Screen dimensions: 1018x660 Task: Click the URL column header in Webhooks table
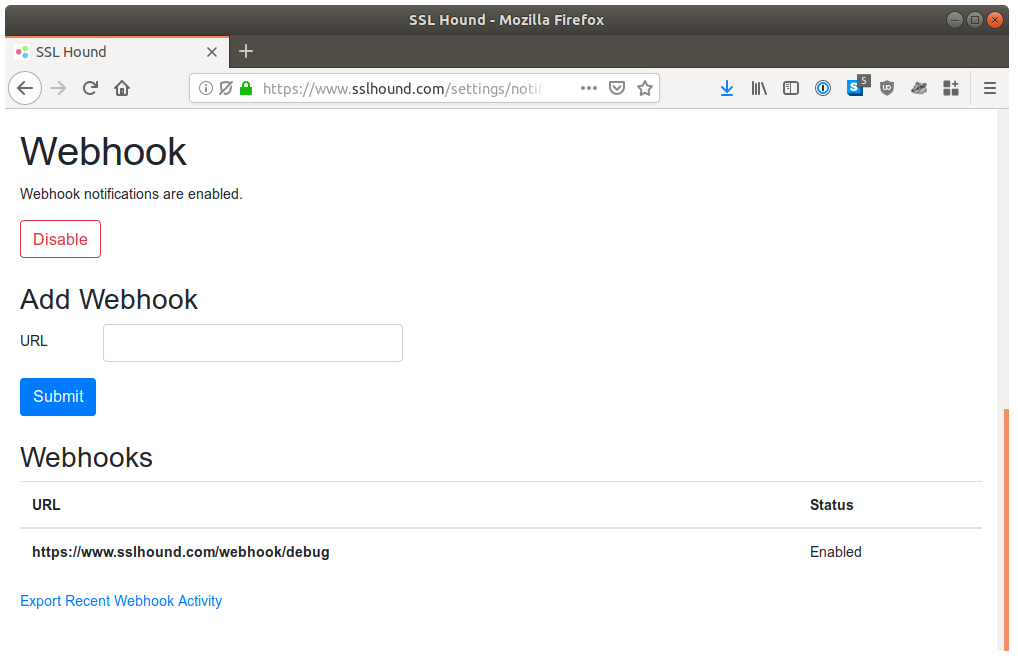pyautogui.click(x=46, y=505)
